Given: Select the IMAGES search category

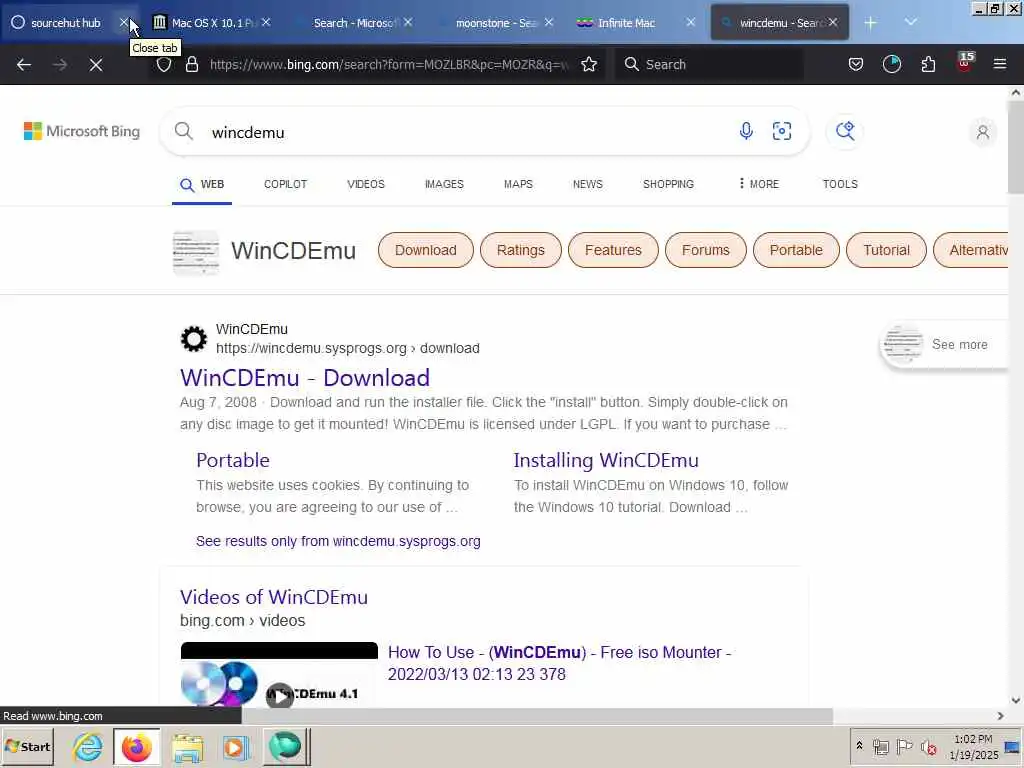Looking at the screenshot, I should point(444,184).
